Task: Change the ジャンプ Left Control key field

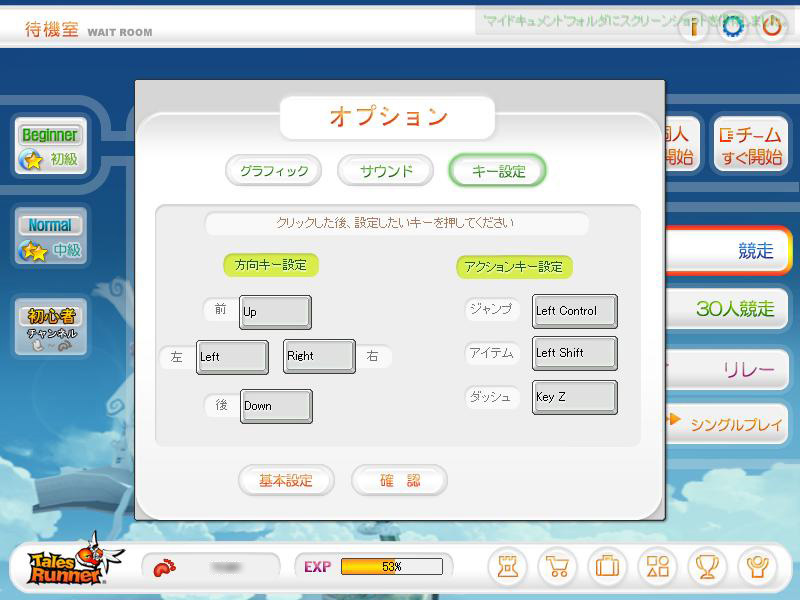Action: (x=575, y=311)
